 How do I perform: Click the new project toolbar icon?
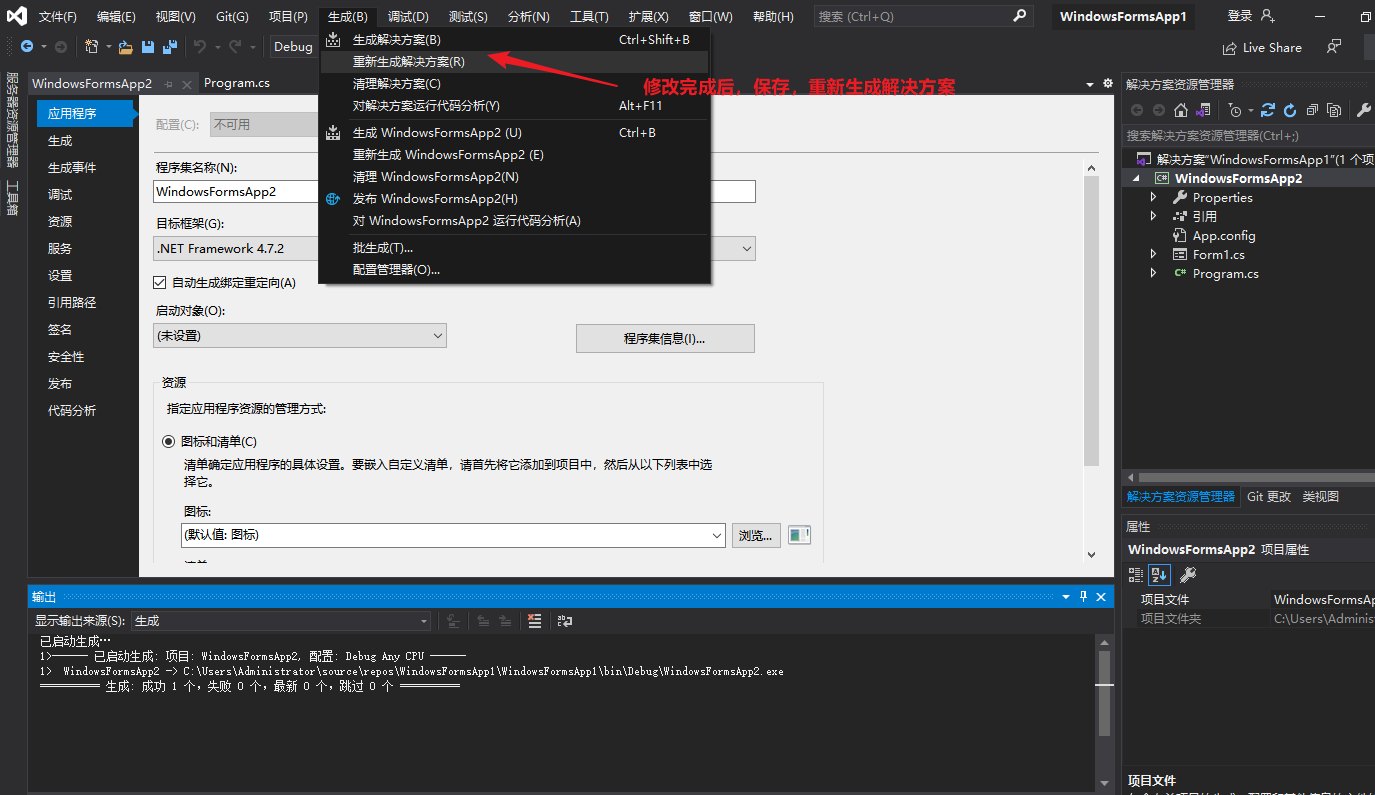(x=92, y=47)
